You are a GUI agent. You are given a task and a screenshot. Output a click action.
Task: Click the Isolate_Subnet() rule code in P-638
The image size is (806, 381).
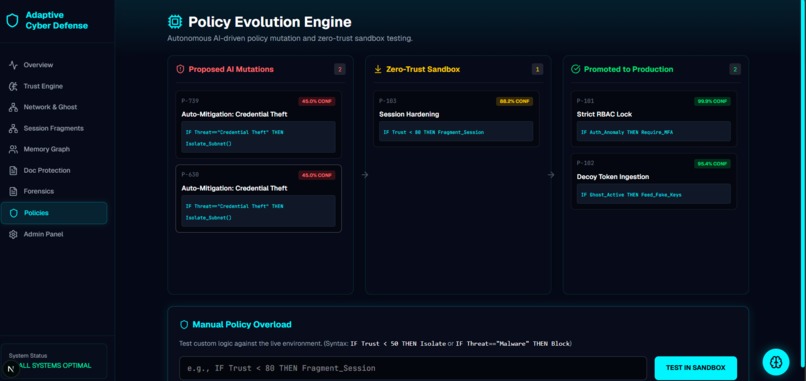tap(209, 217)
